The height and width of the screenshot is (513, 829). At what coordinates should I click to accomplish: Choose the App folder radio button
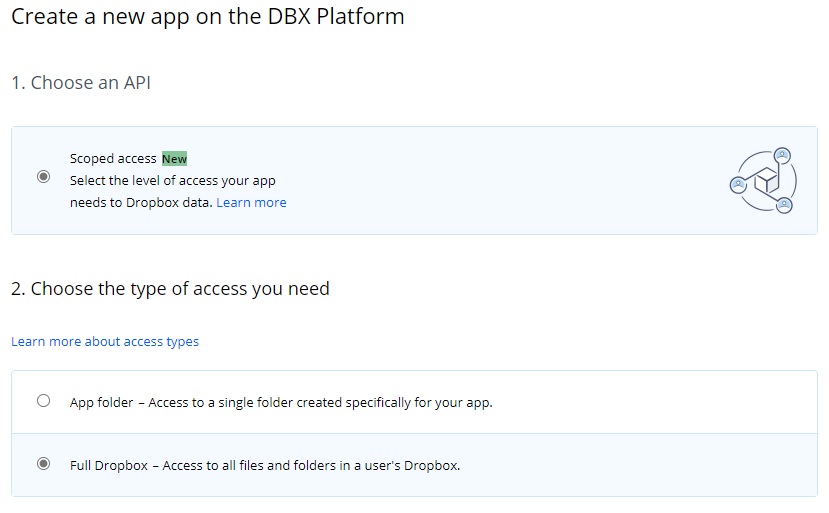click(x=43, y=401)
